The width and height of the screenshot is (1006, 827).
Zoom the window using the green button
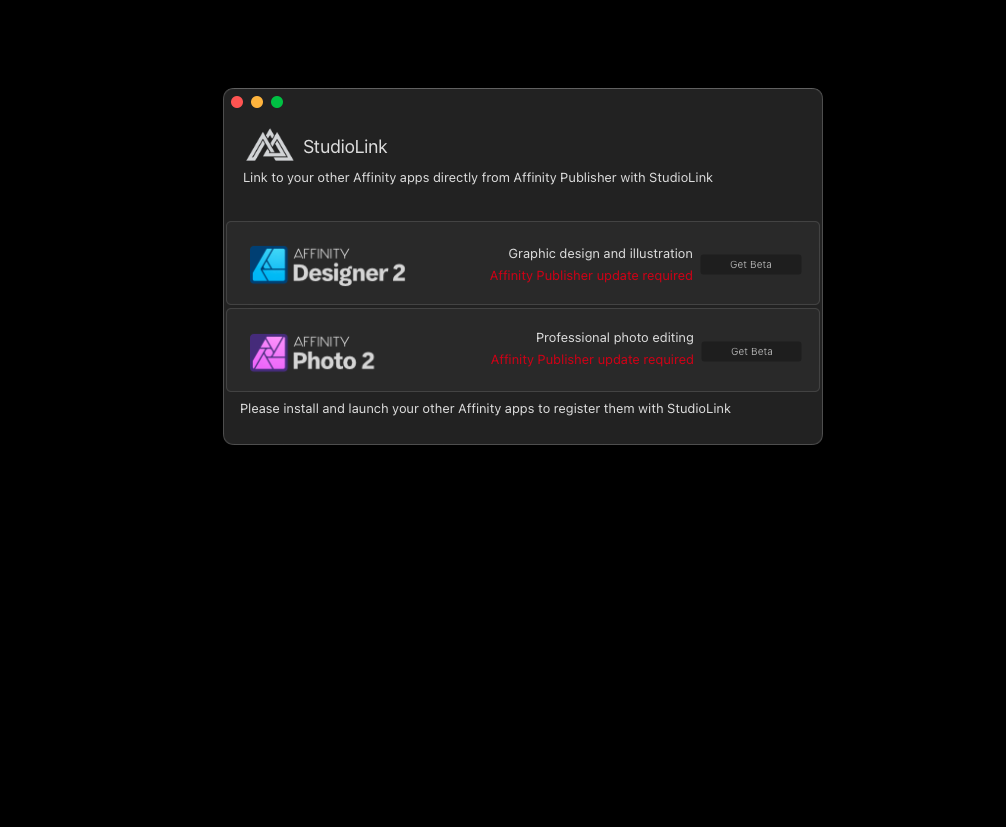click(277, 102)
